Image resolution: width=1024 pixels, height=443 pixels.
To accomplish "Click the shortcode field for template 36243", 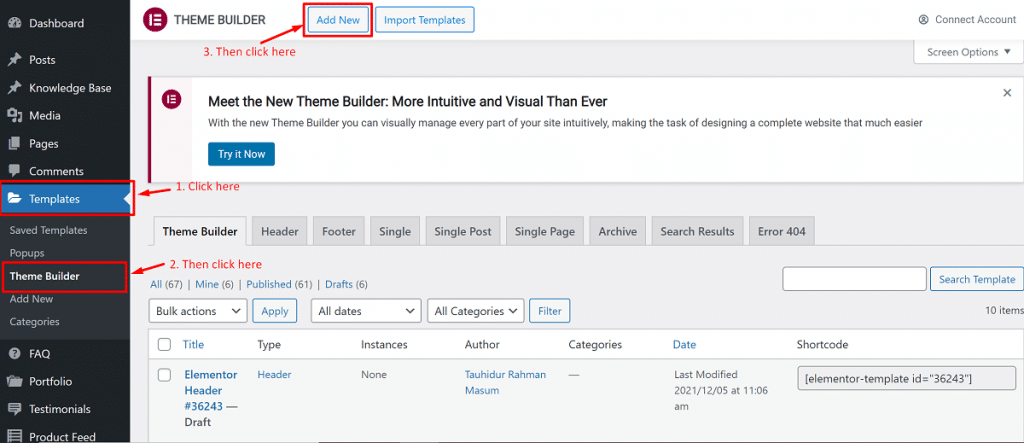I will (x=906, y=378).
